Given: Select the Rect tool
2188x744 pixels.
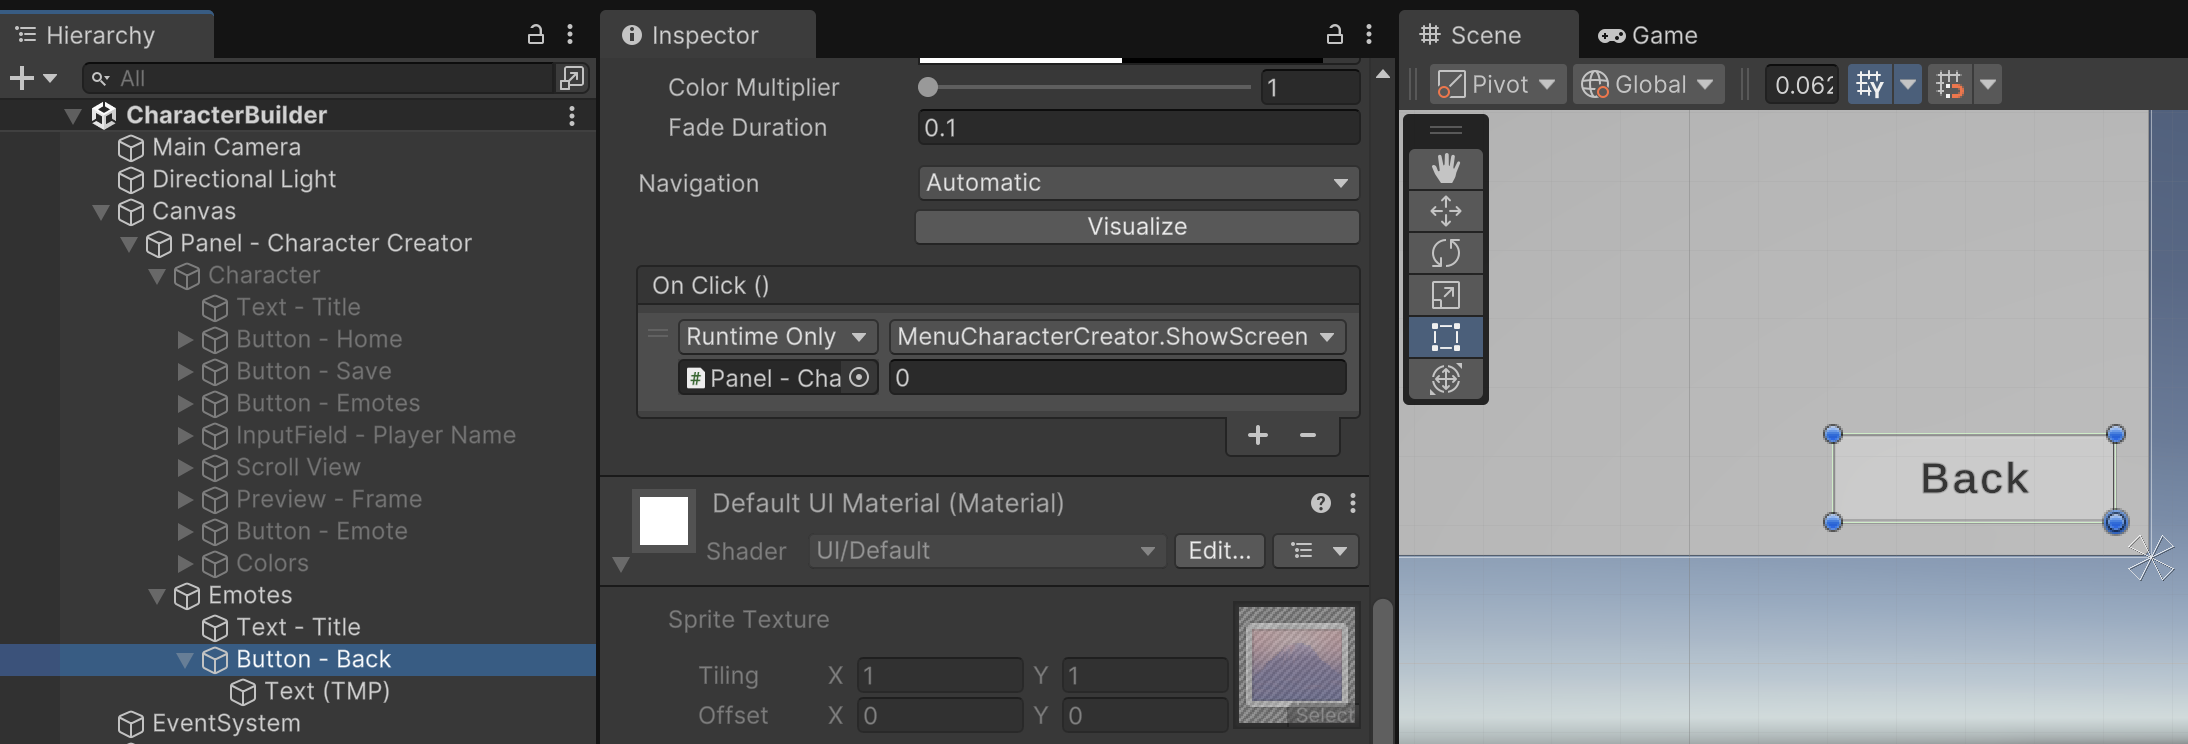Looking at the screenshot, I should click(x=1445, y=337).
